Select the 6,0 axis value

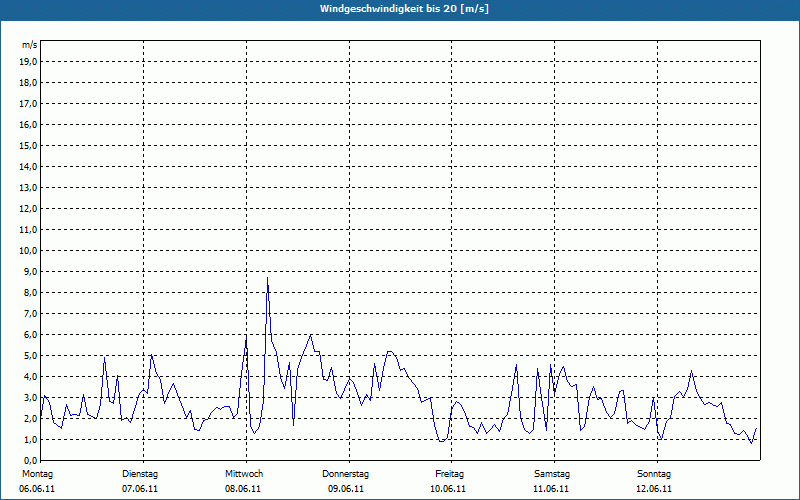[30, 335]
